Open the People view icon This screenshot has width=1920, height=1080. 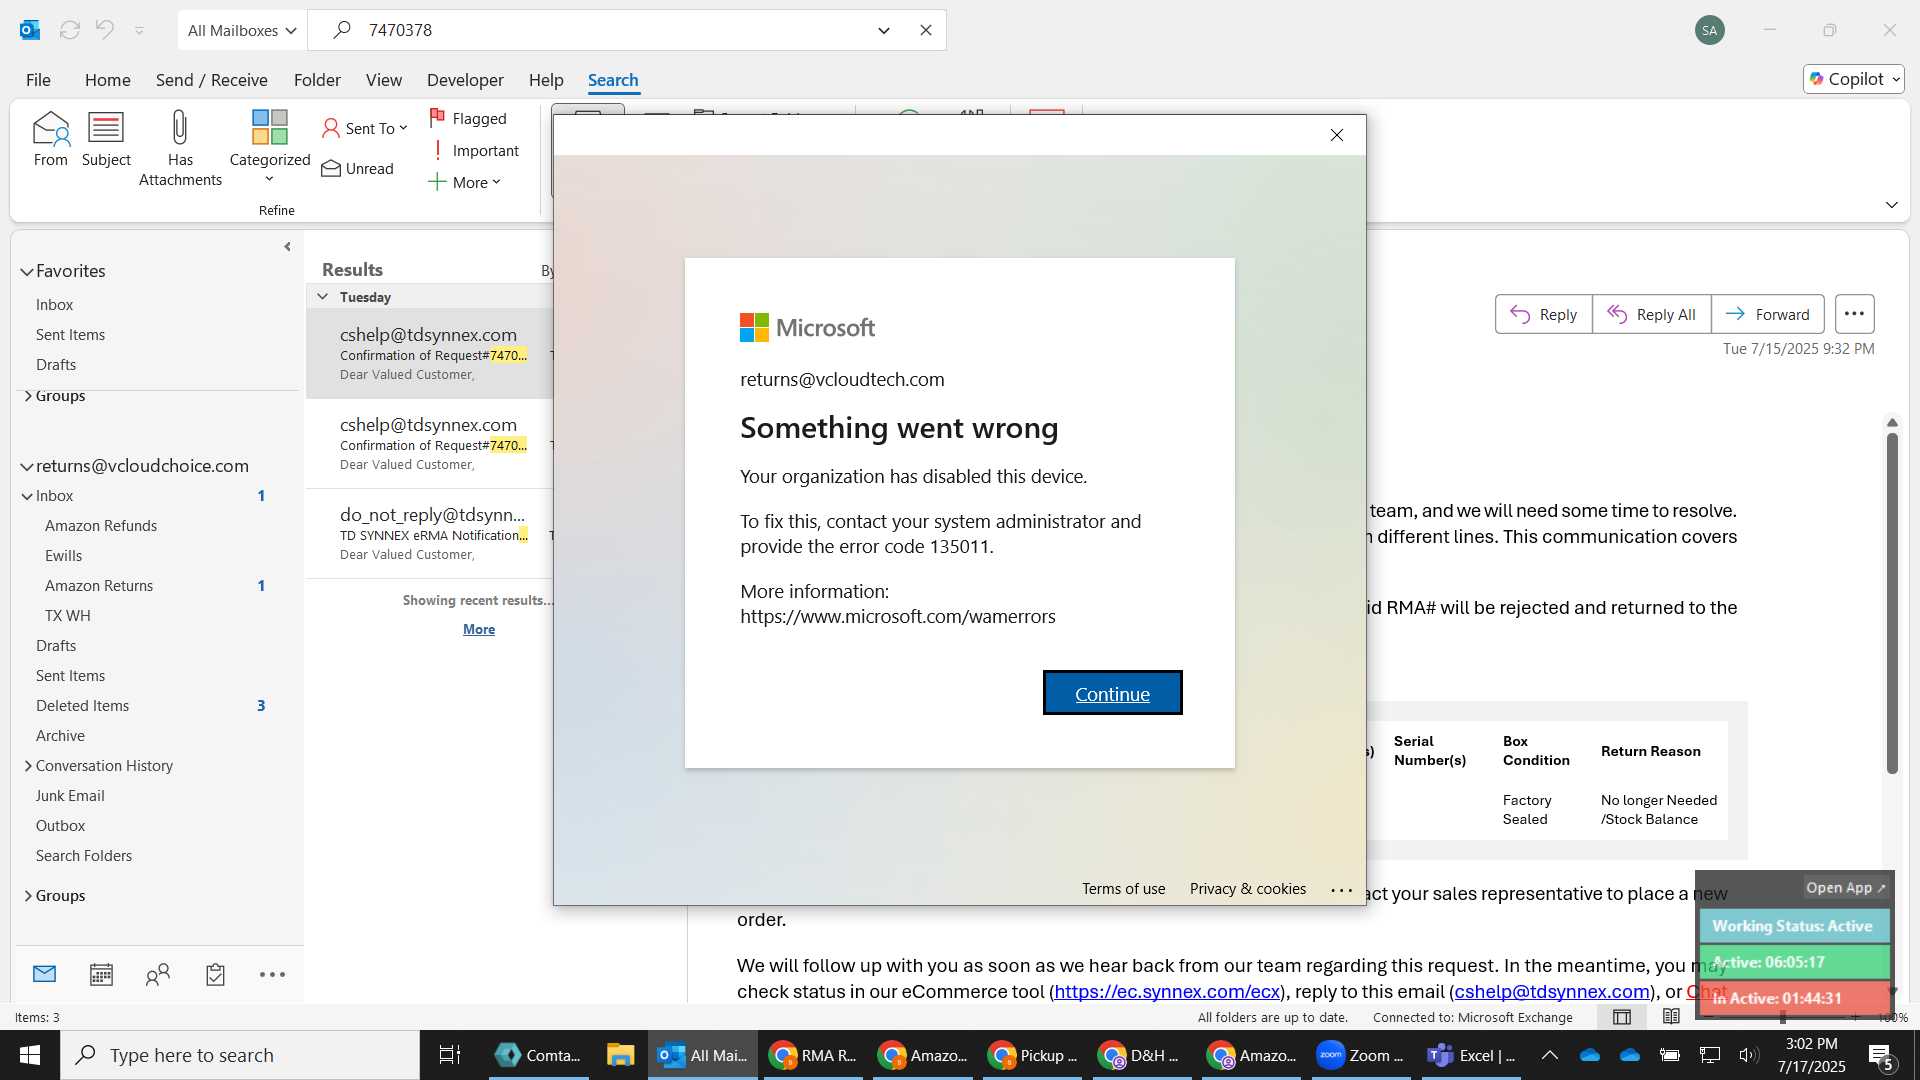point(158,974)
